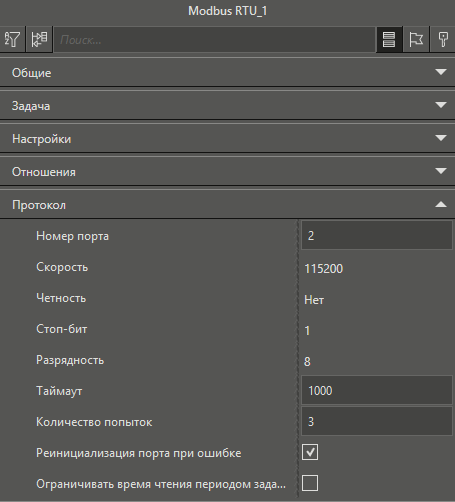This screenshot has width=455, height=502.
Task: Expand the Отношения section arrow
Action: pyautogui.click(x=441, y=171)
